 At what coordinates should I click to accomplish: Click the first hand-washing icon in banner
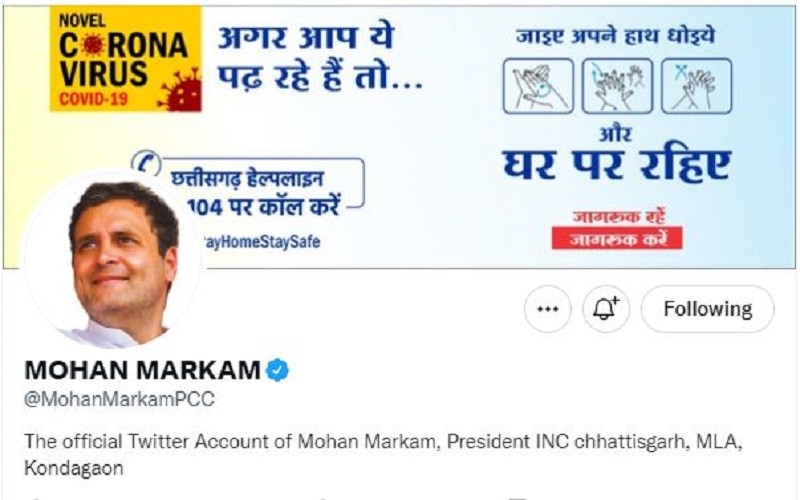click(x=537, y=85)
